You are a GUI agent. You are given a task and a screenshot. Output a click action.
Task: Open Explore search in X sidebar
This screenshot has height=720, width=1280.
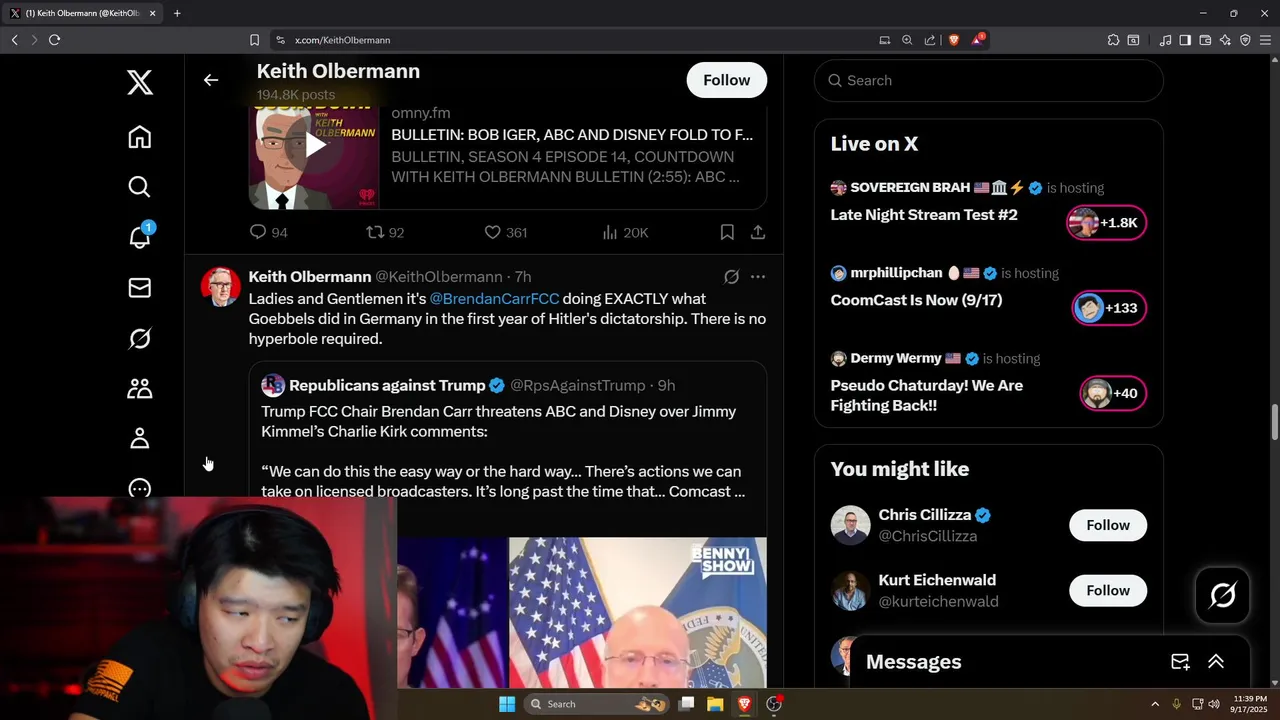point(140,187)
